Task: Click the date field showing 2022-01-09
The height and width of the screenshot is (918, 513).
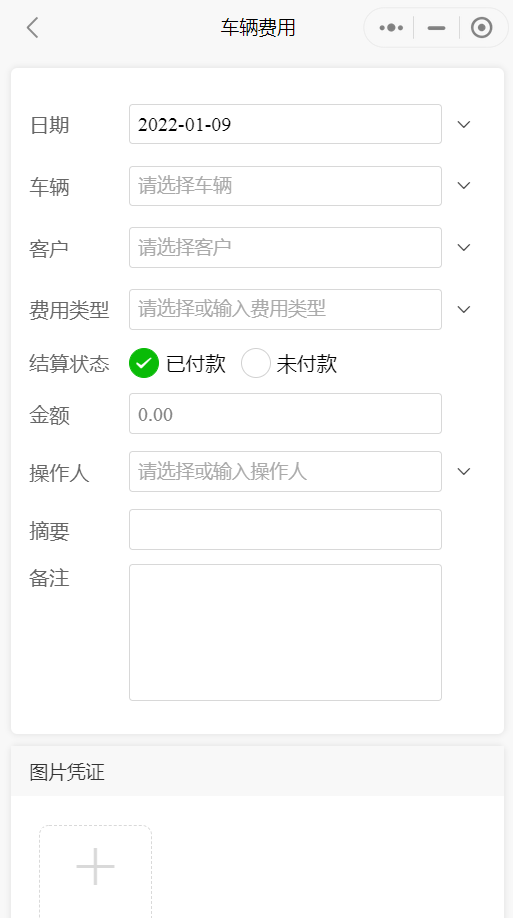Action: point(285,124)
